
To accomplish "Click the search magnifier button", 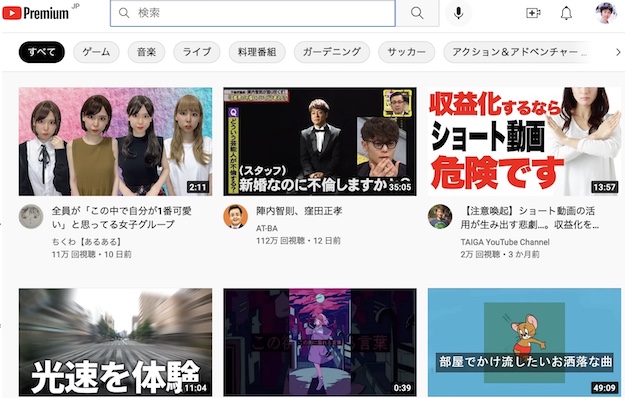I will pos(417,13).
